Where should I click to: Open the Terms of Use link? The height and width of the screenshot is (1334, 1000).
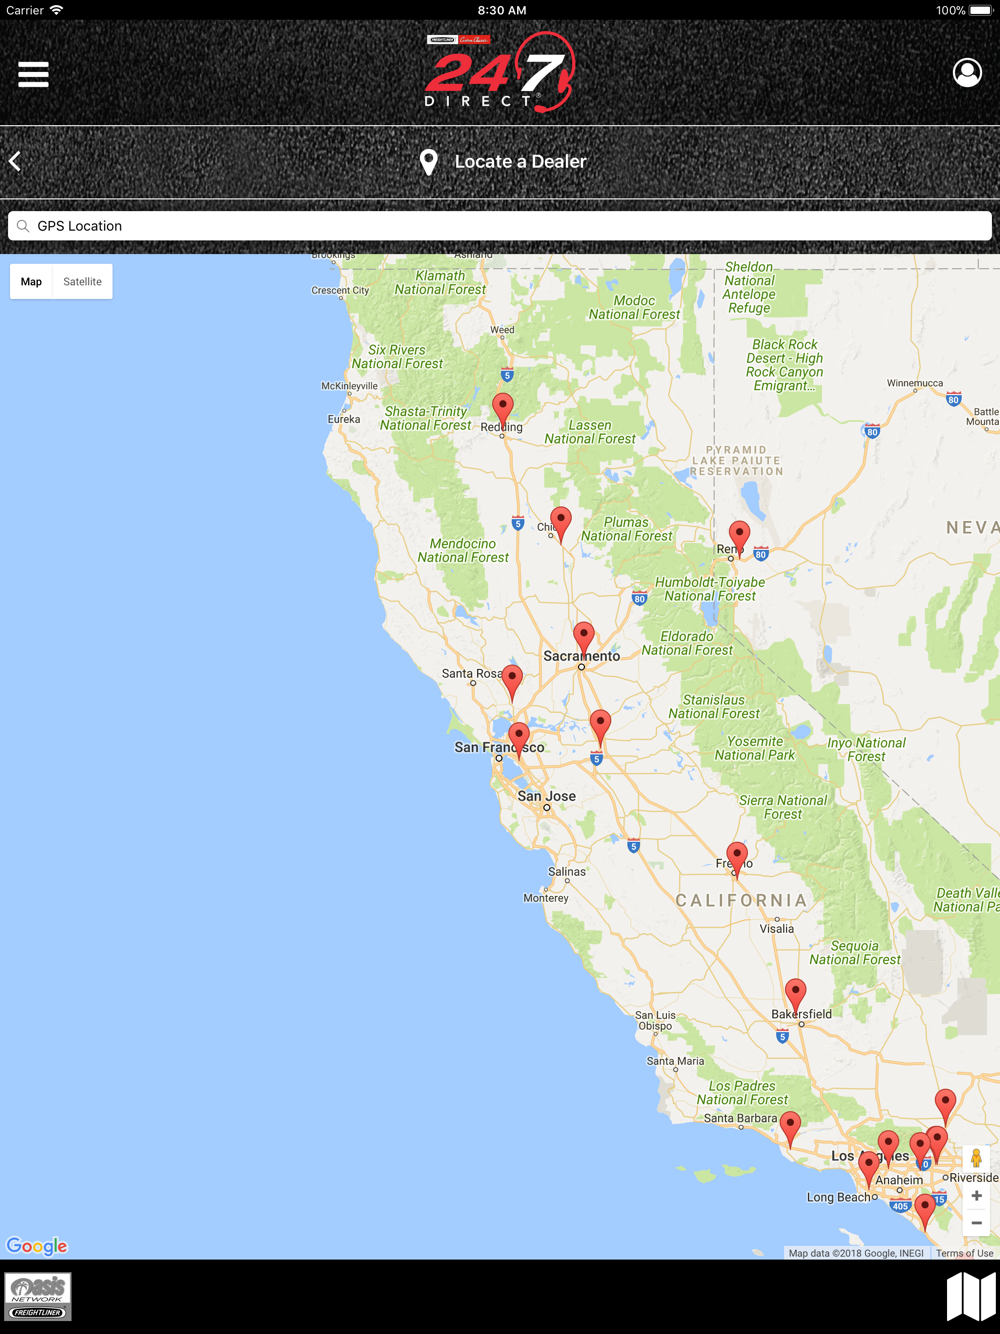coord(965,1253)
